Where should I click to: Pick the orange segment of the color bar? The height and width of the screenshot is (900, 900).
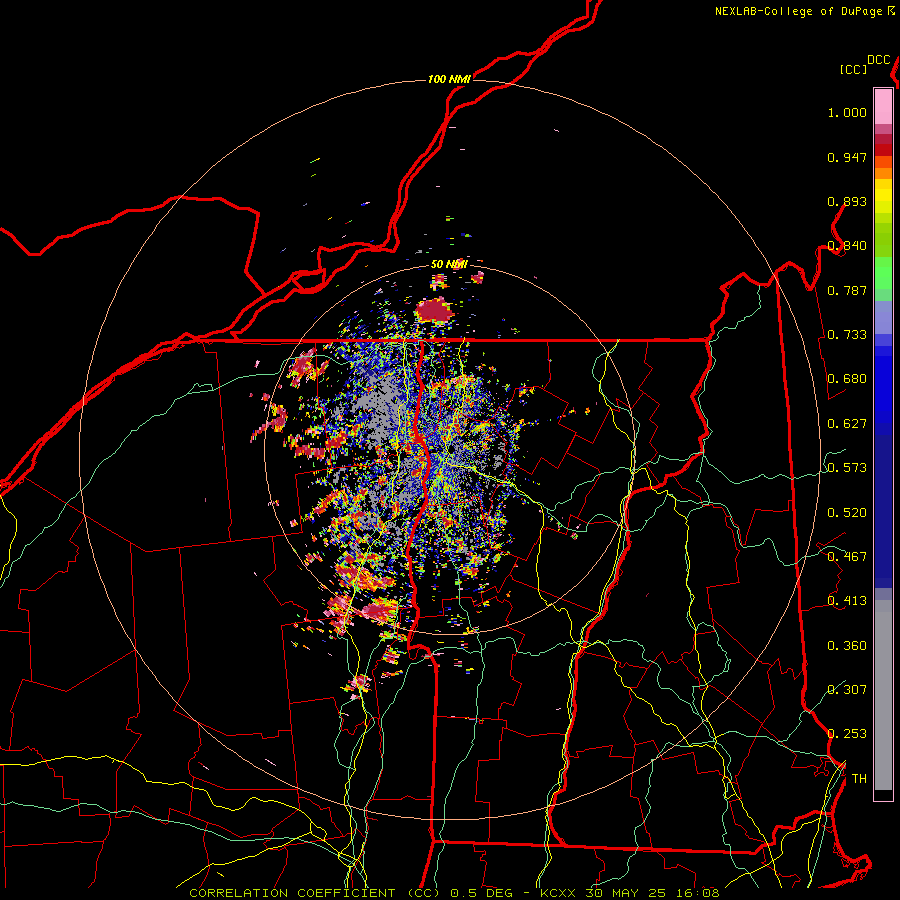click(883, 173)
